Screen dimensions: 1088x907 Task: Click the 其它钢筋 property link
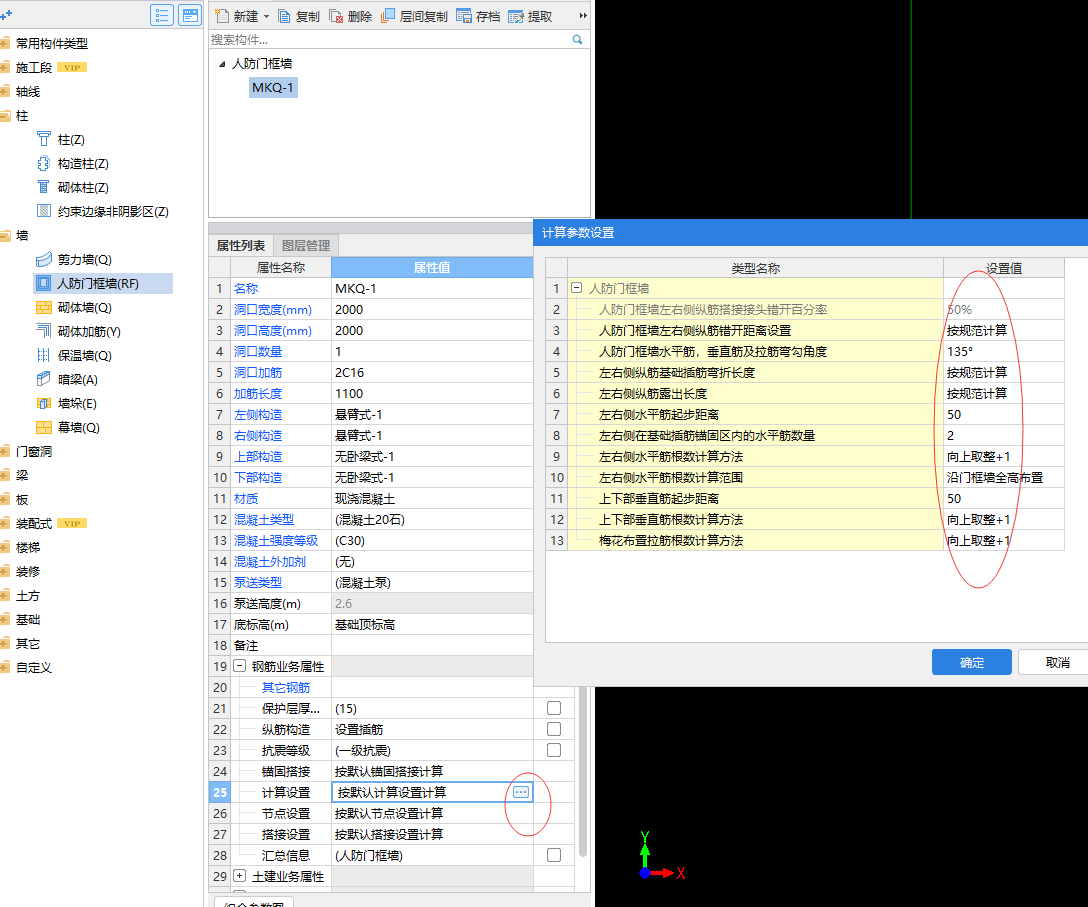286,687
